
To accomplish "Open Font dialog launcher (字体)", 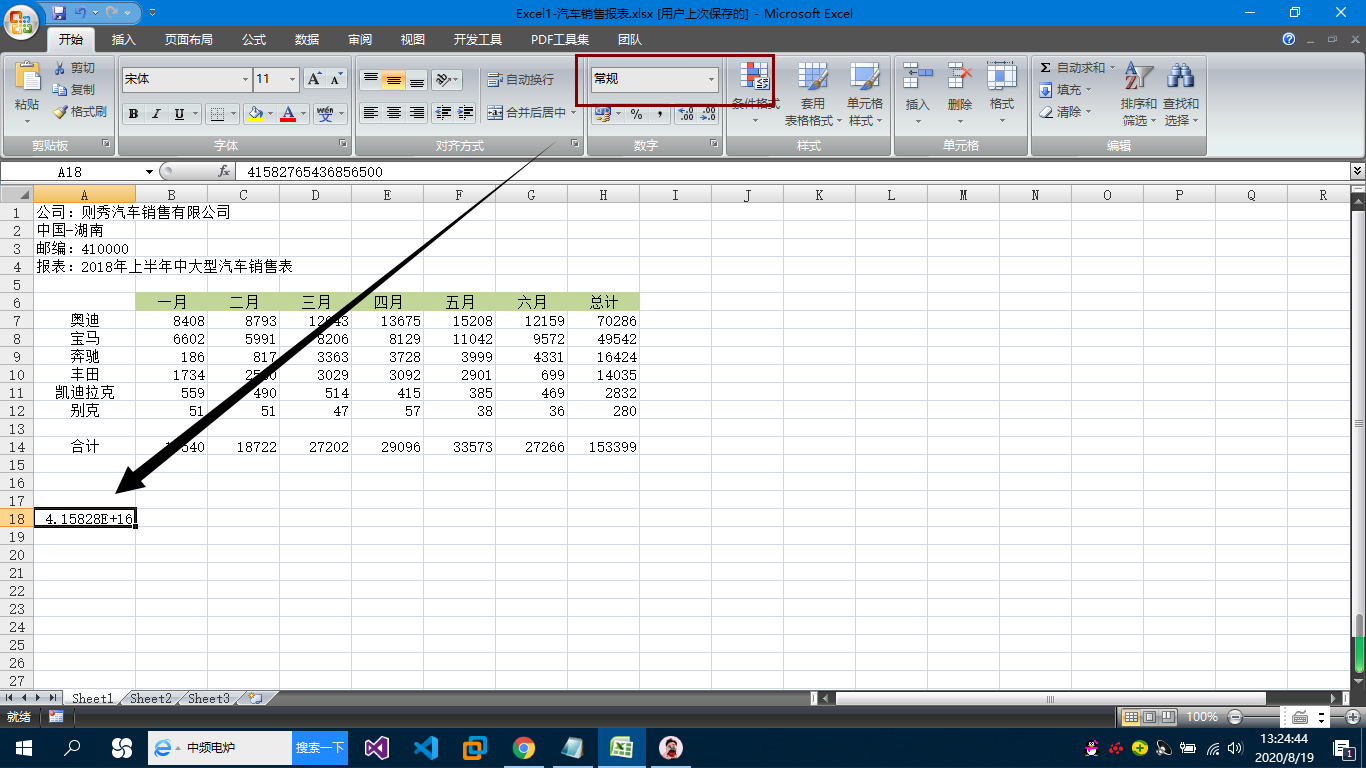I will [x=343, y=145].
